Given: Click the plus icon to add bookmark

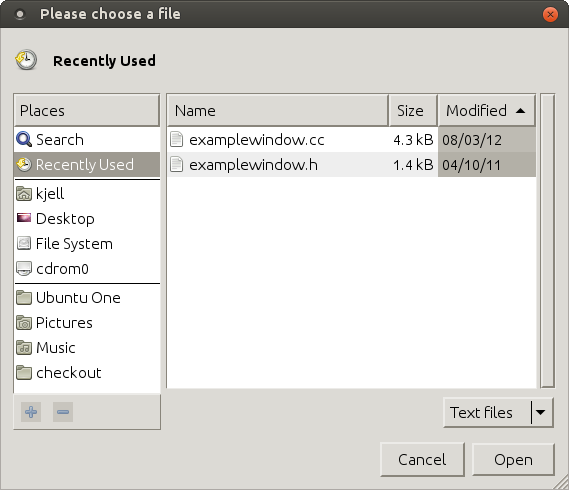Looking at the screenshot, I should click(x=31, y=412).
